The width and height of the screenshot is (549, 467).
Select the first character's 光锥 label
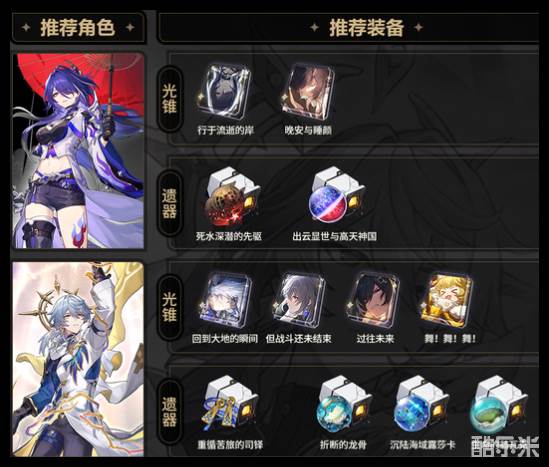coord(169,99)
